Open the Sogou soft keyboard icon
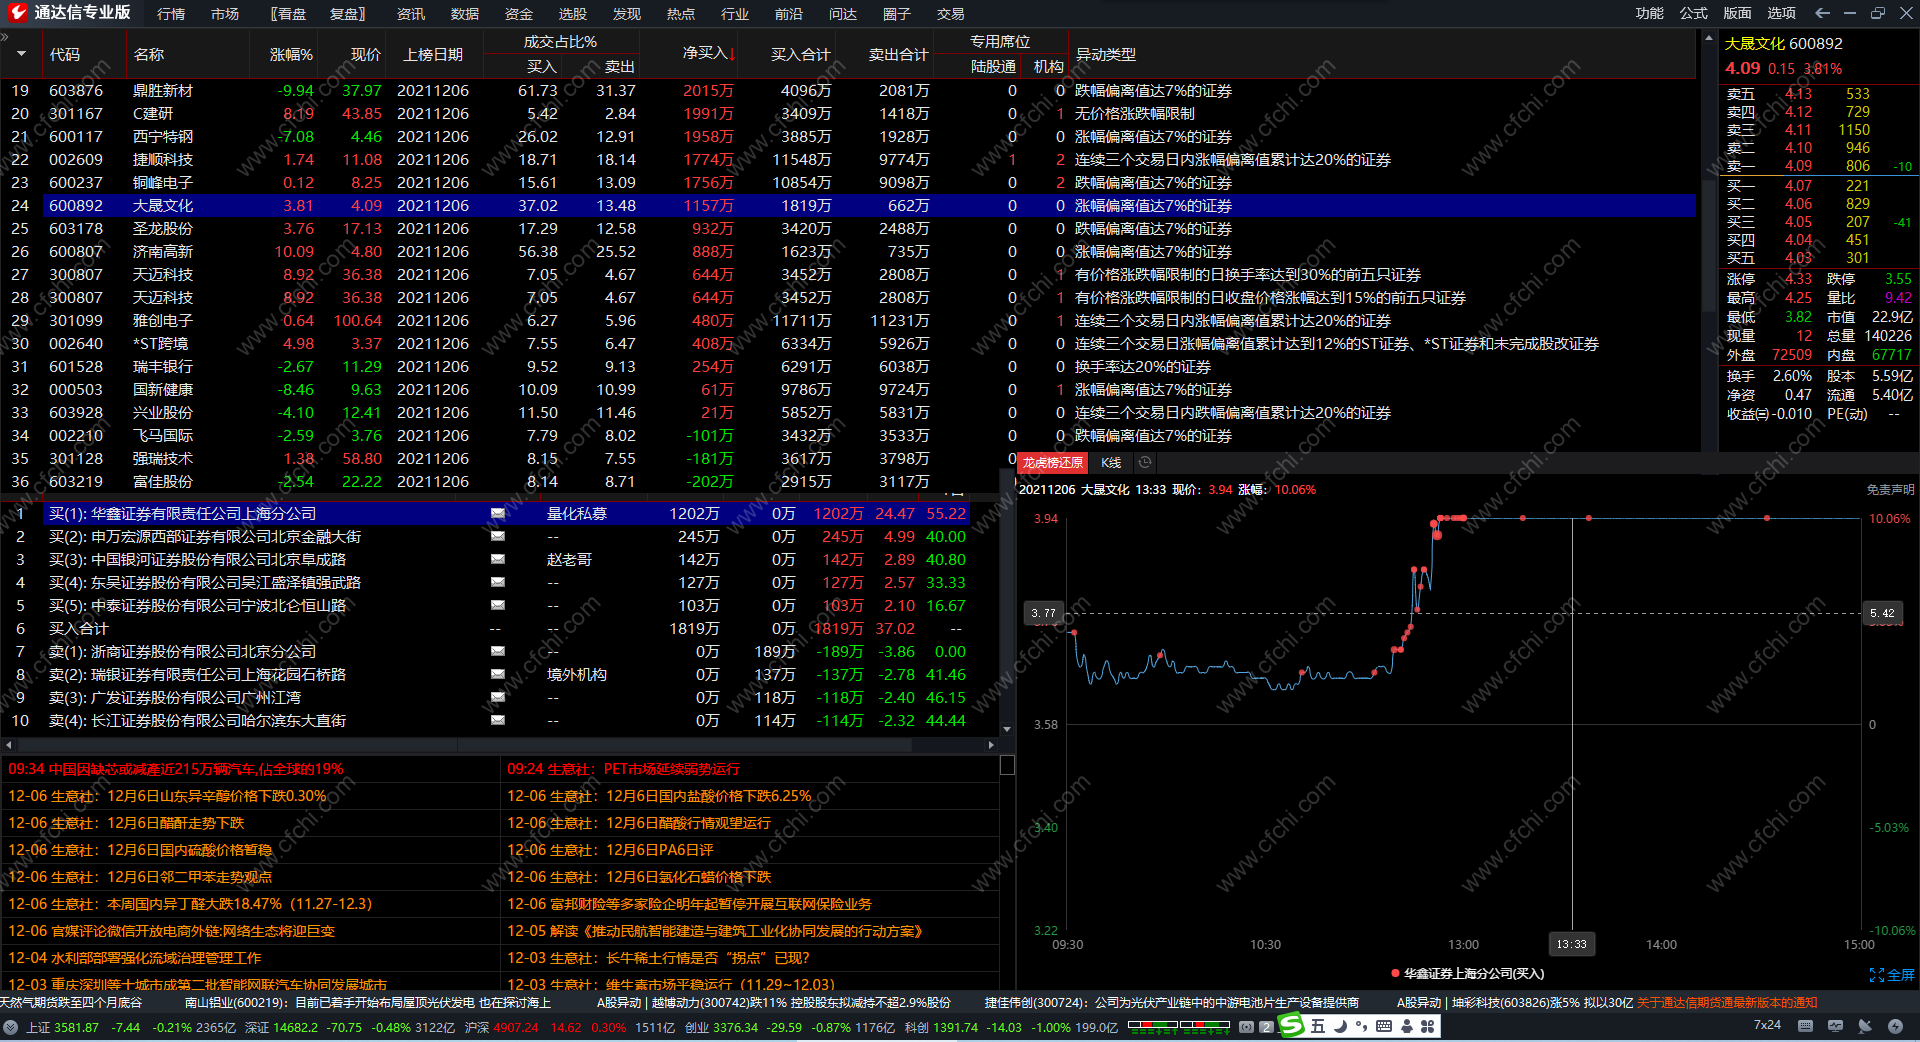 tap(1384, 1026)
